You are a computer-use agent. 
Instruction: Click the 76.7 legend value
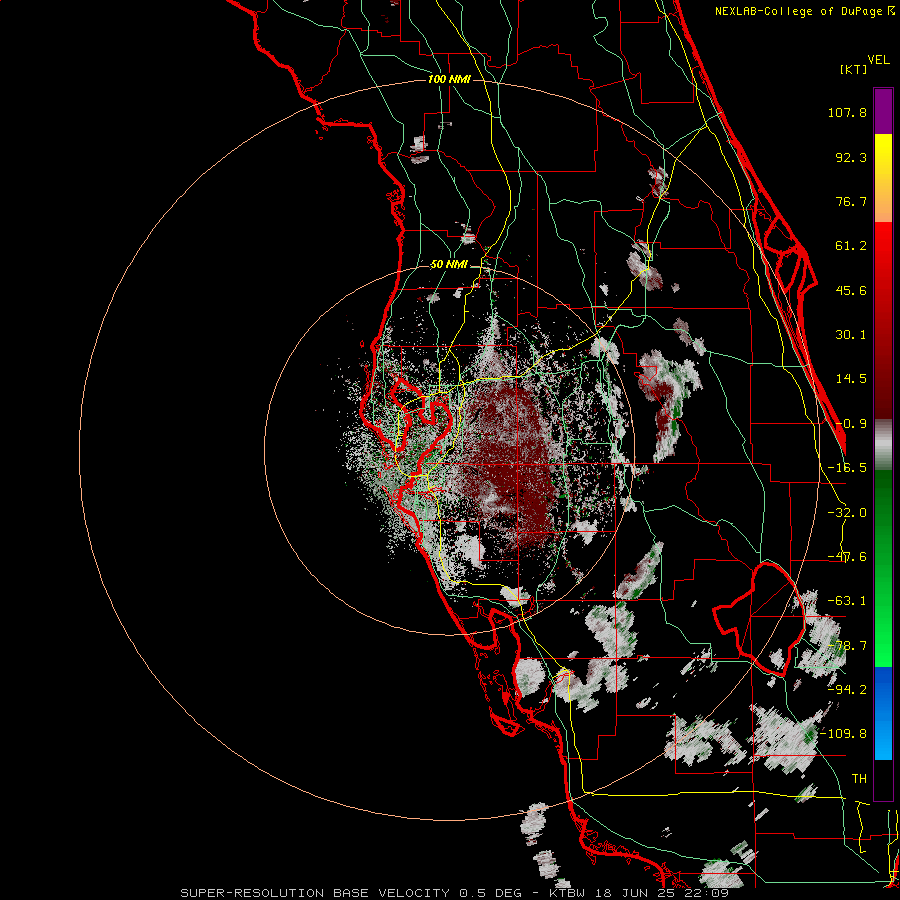[x=851, y=201]
